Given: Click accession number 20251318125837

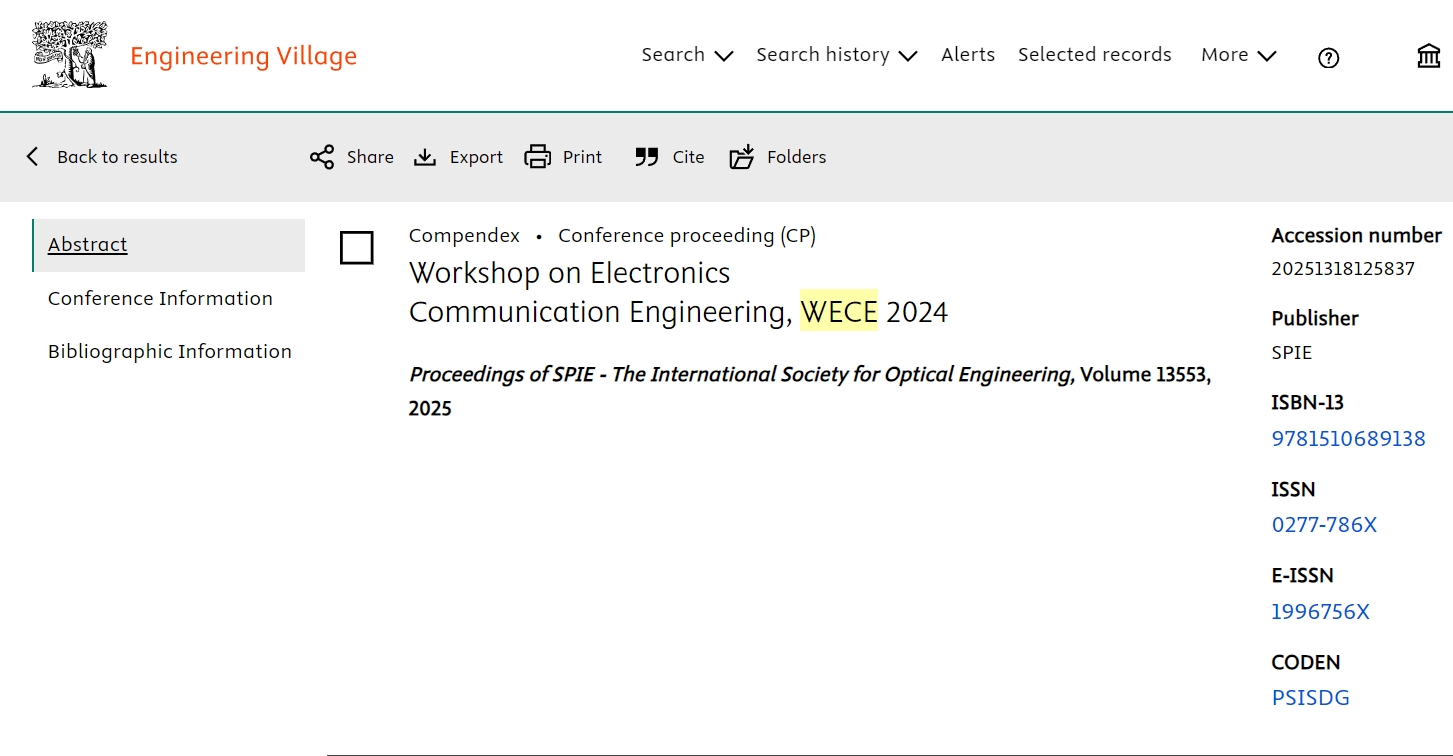Looking at the screenshot, I should tap(1343, 269).
